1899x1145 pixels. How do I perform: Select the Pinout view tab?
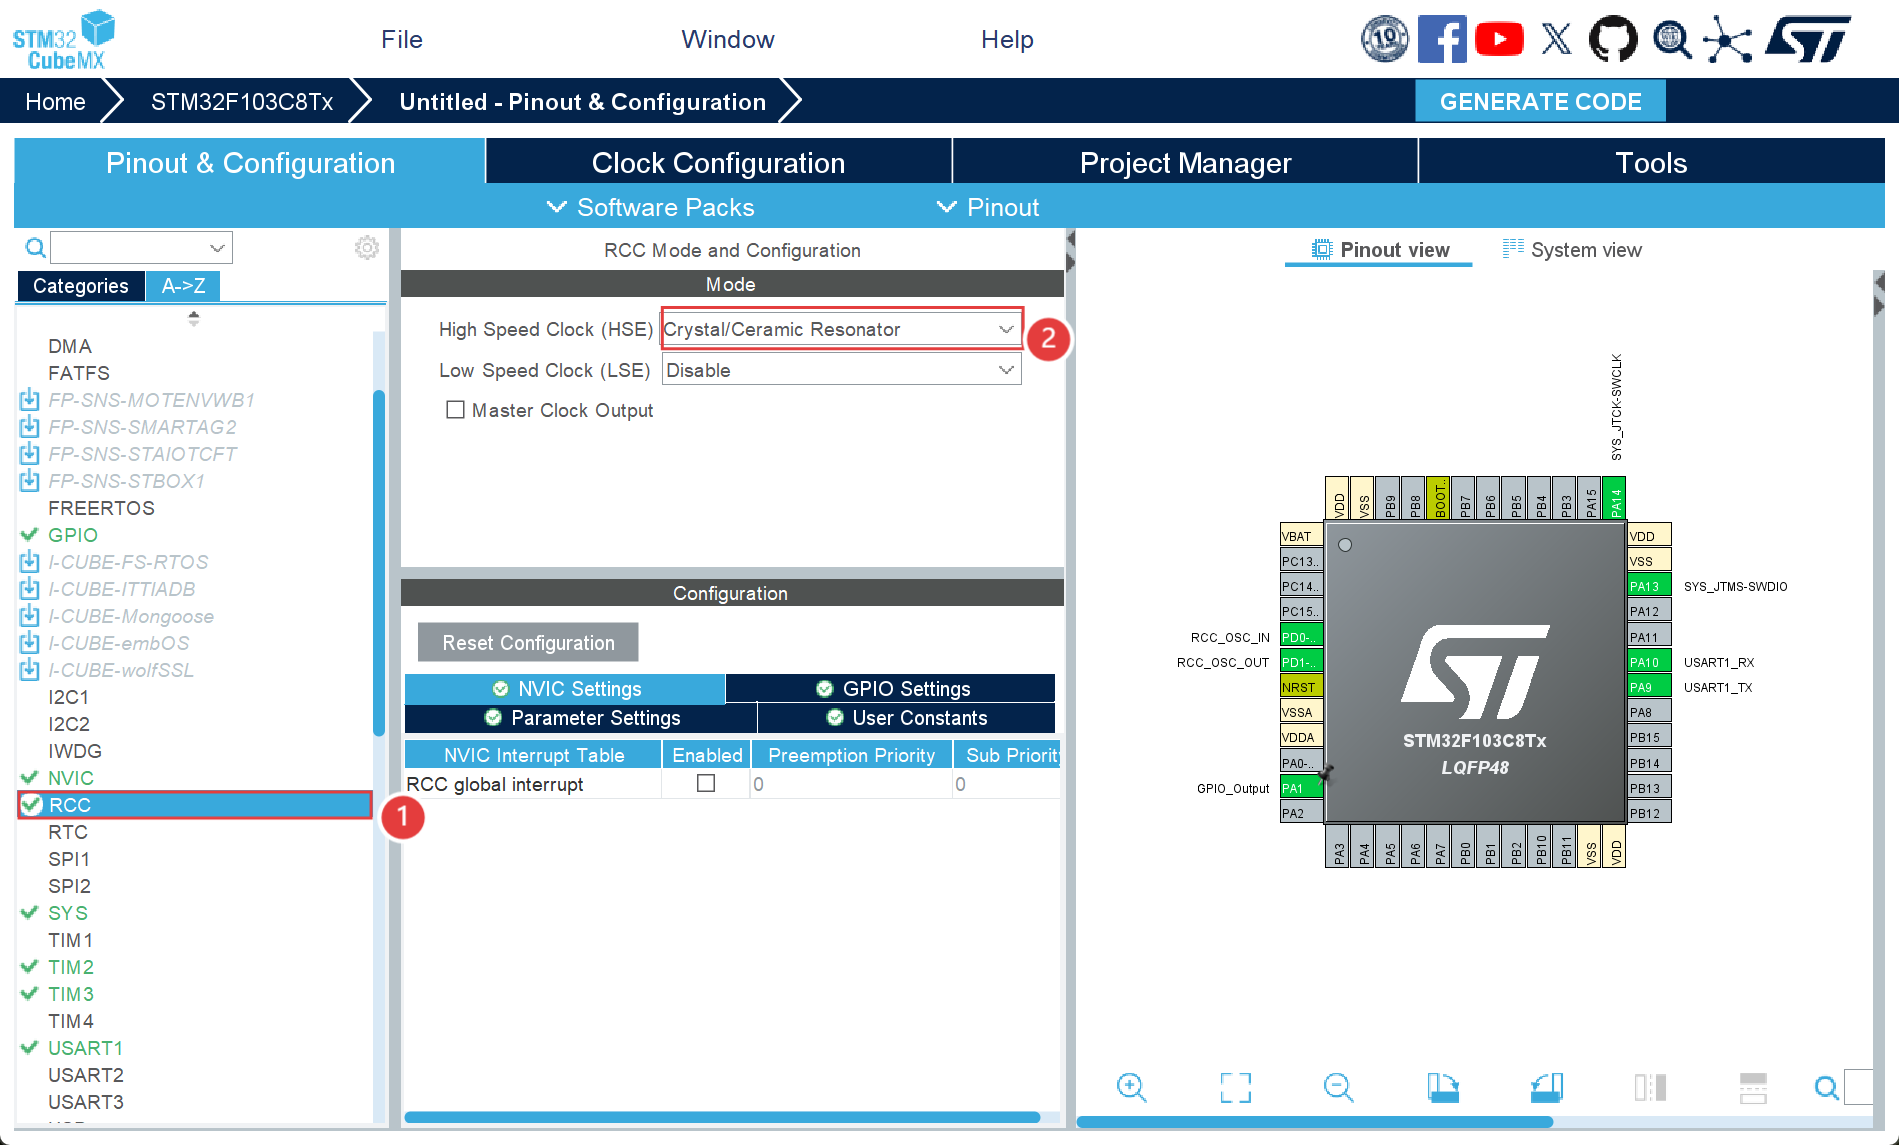click(1380, 250)
